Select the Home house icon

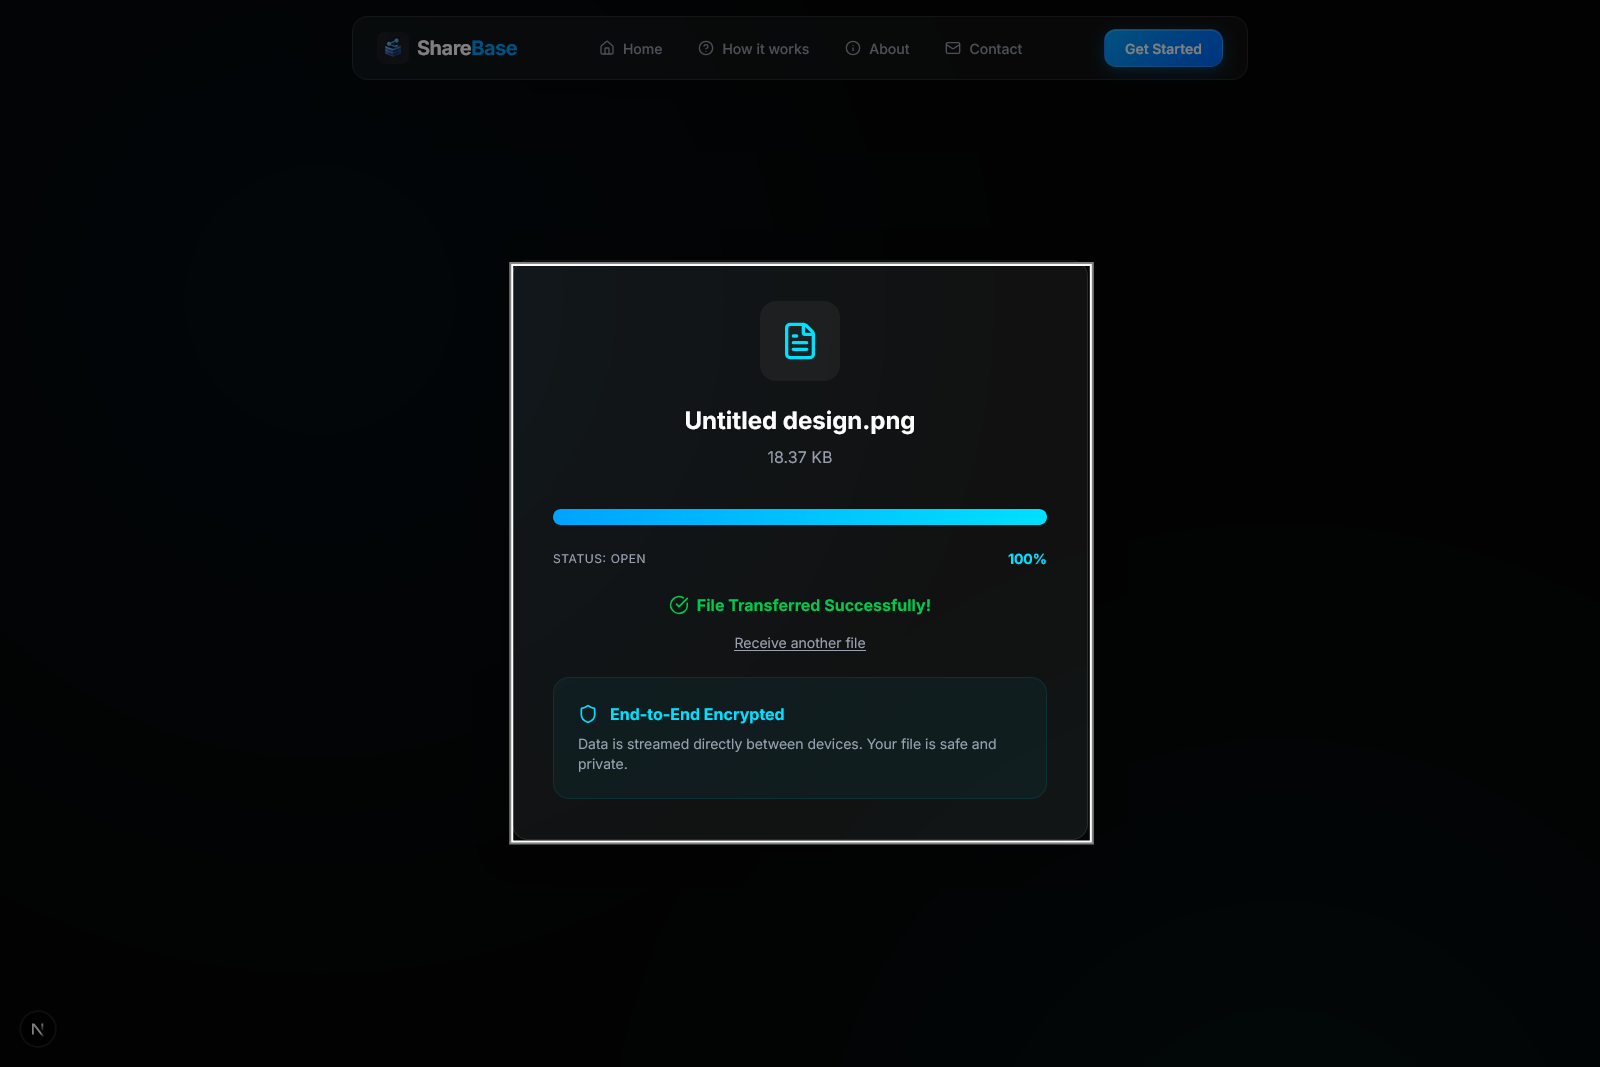pyautogui.click(x=605, y=47)
